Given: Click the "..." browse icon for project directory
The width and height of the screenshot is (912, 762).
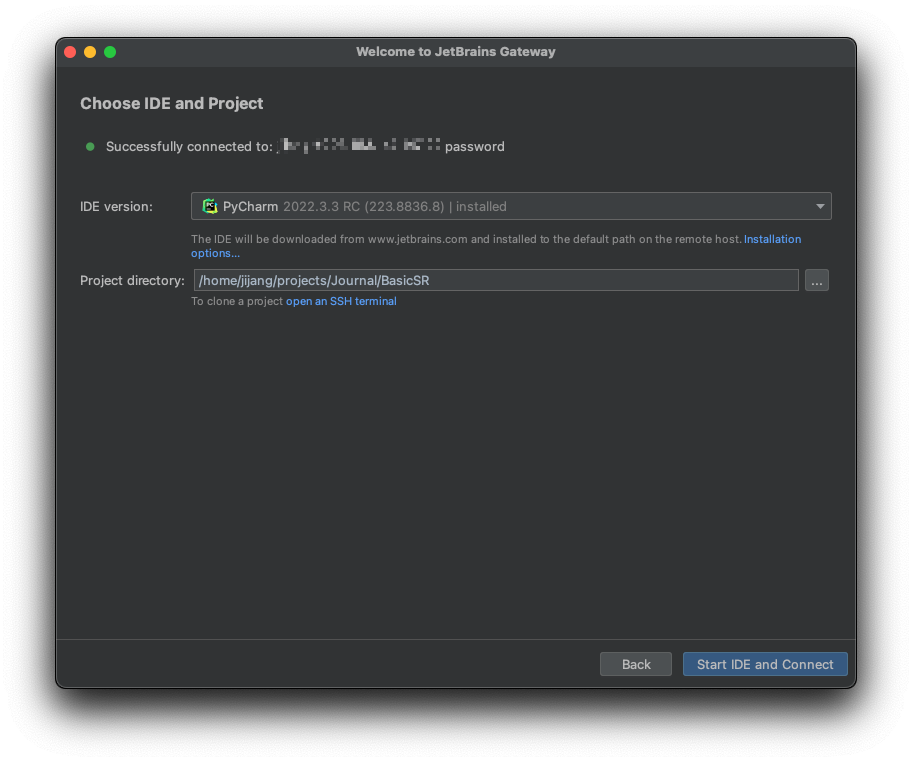Looking at the screenshot, I should [816, 280].
